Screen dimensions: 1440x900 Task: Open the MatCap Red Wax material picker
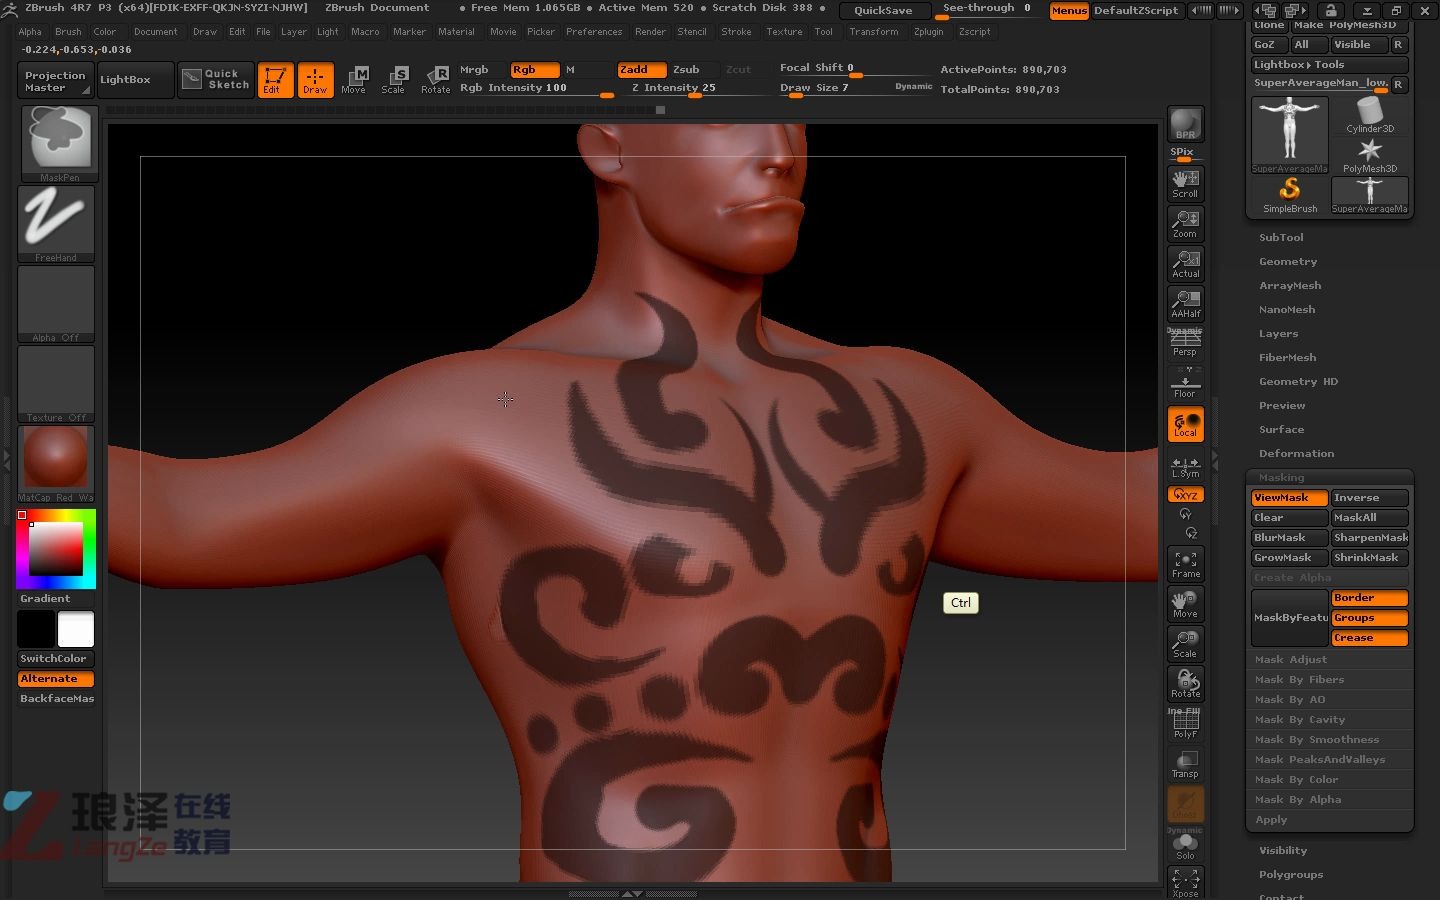point(56,464)
